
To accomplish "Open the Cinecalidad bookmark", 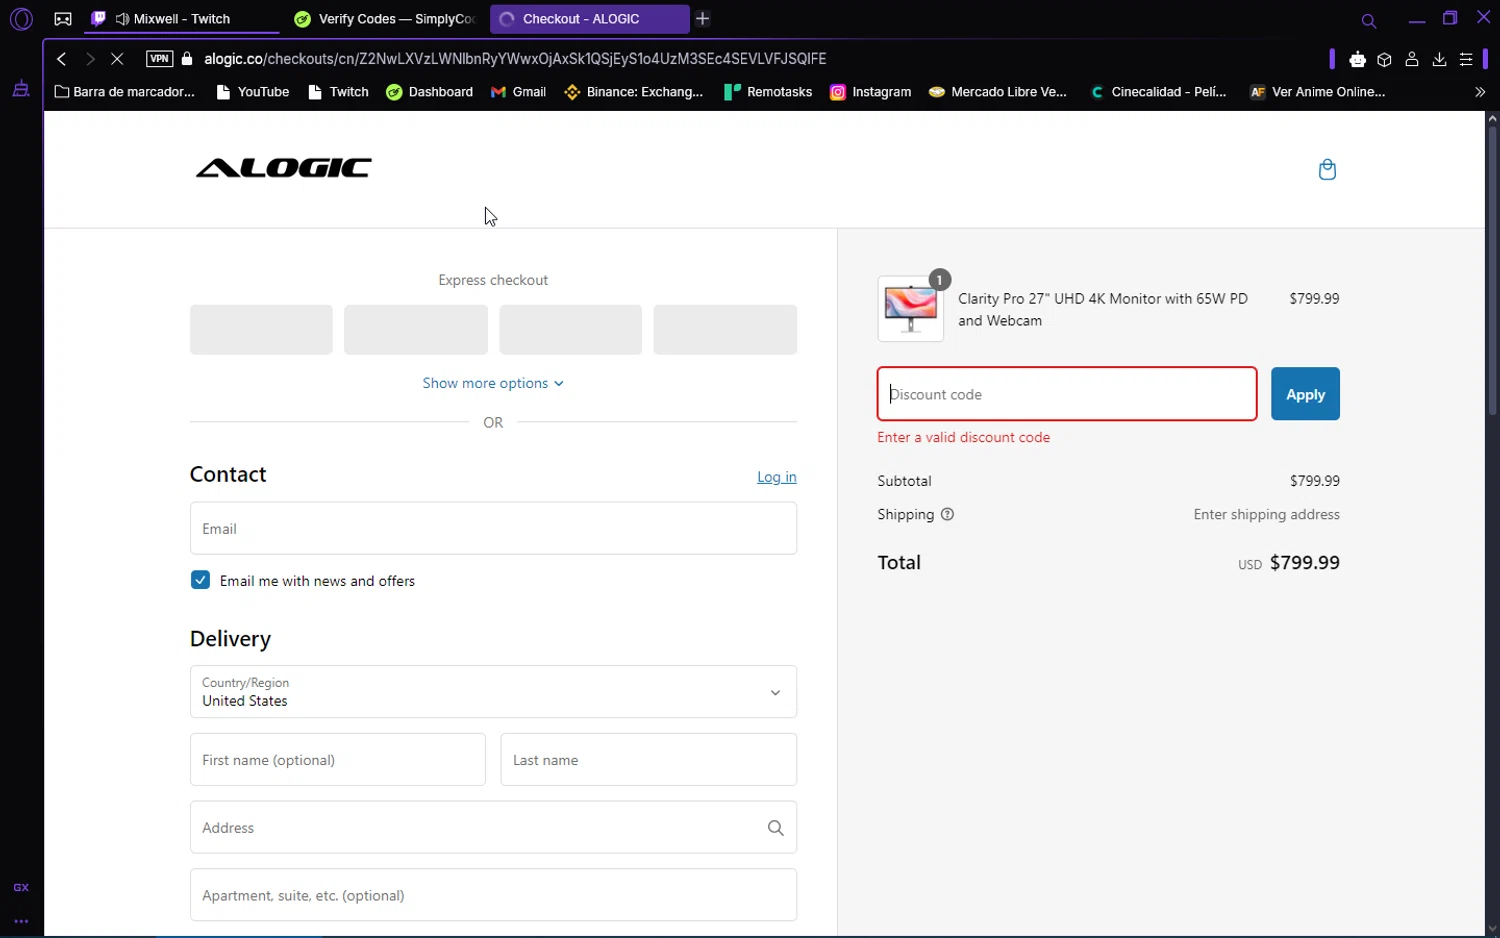I will [1158, 92].
